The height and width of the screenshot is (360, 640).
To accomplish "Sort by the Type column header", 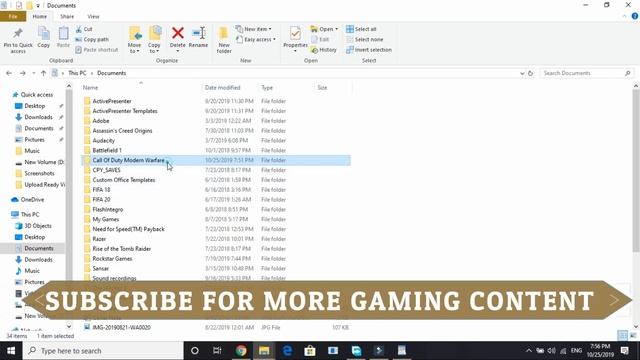I will (267, 87).
